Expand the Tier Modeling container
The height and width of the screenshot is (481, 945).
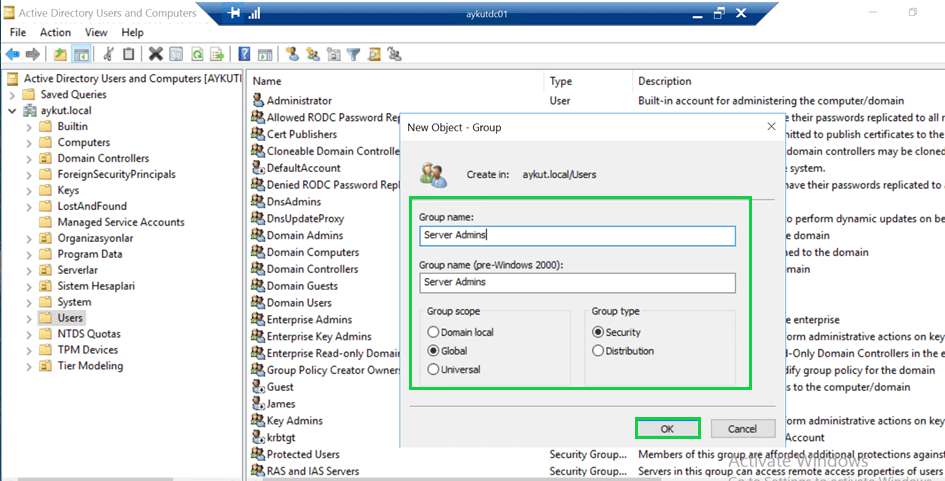(x=27, y=367)
